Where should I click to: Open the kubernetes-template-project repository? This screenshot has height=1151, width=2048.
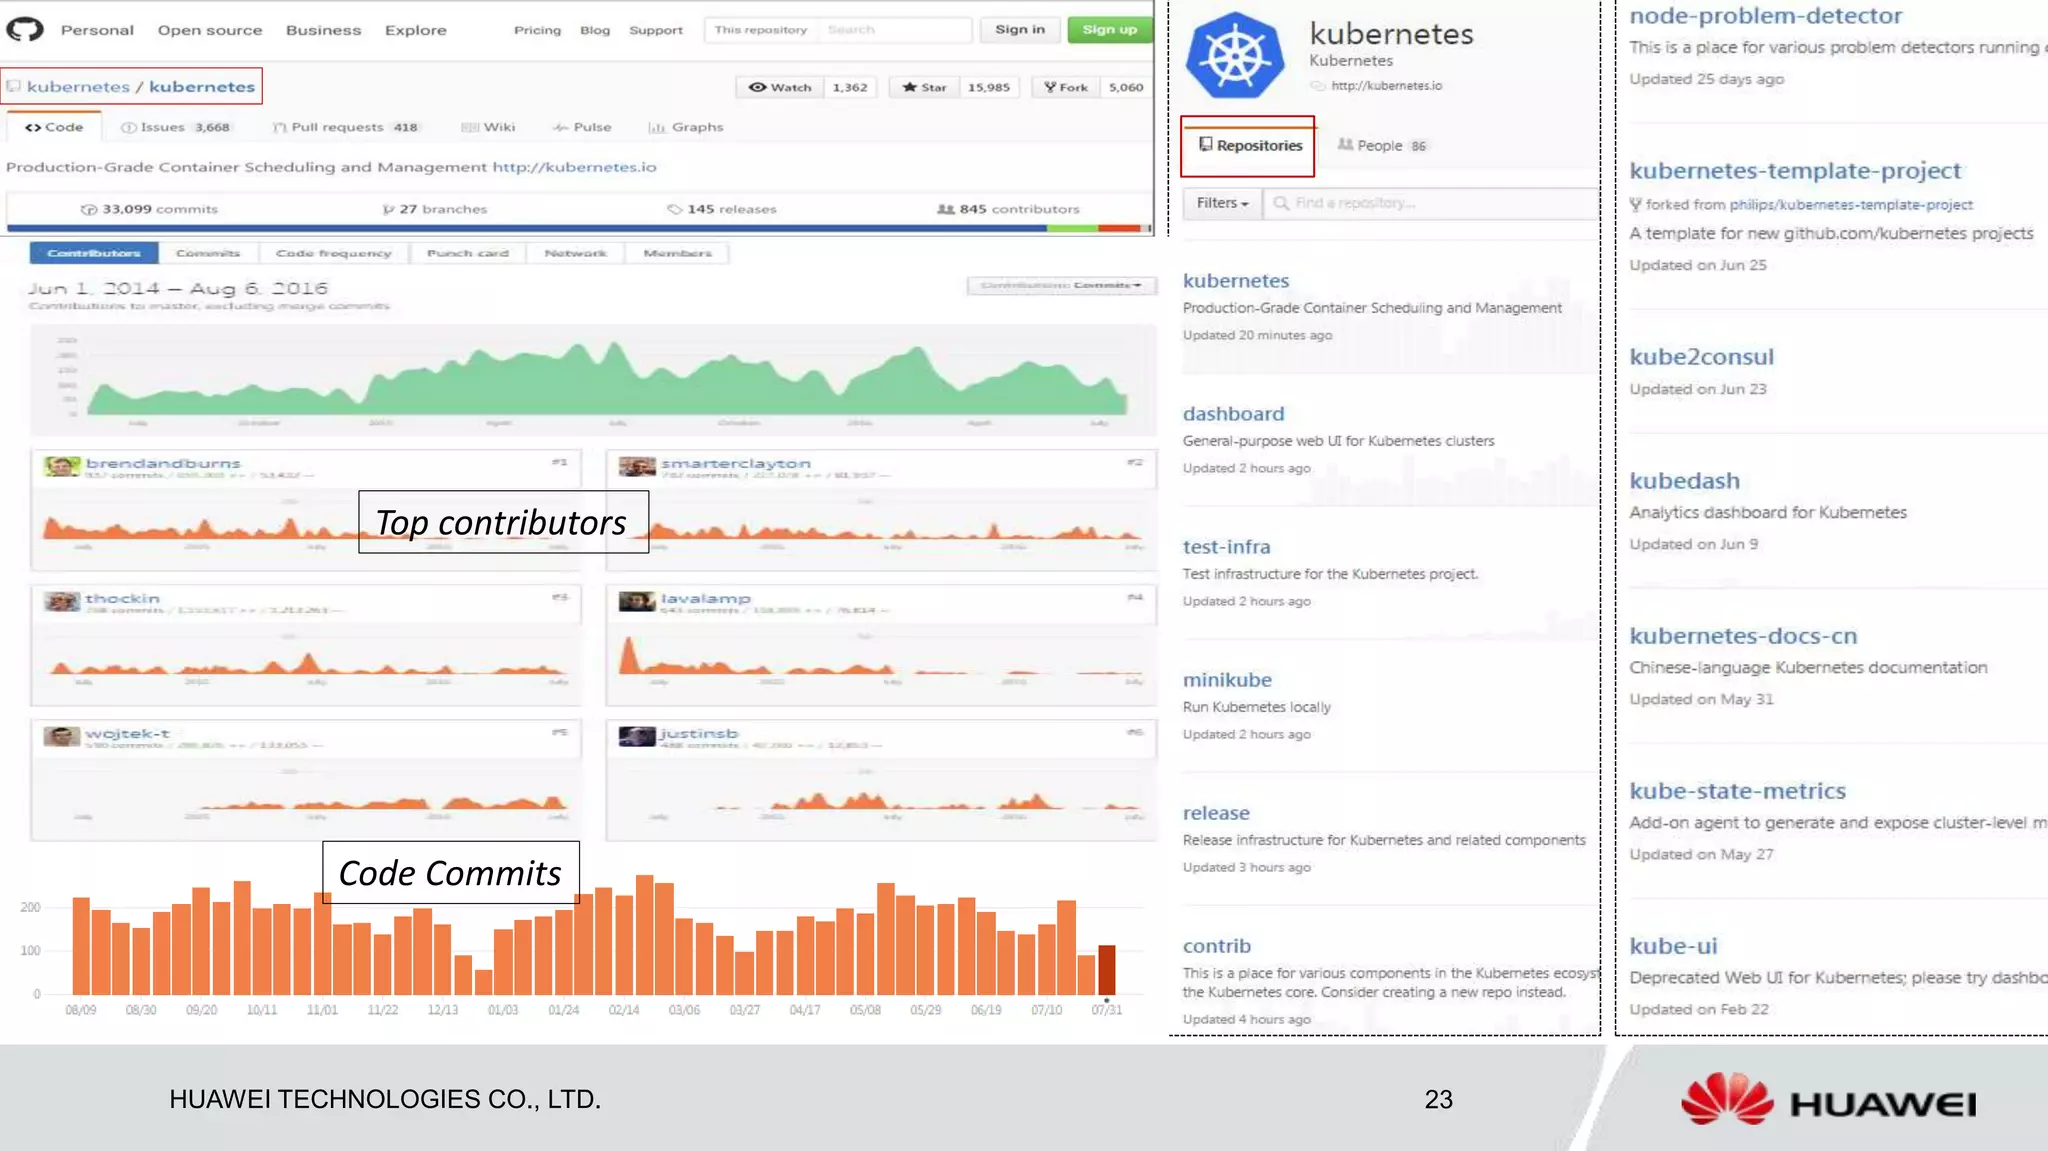pos(1795,171)
